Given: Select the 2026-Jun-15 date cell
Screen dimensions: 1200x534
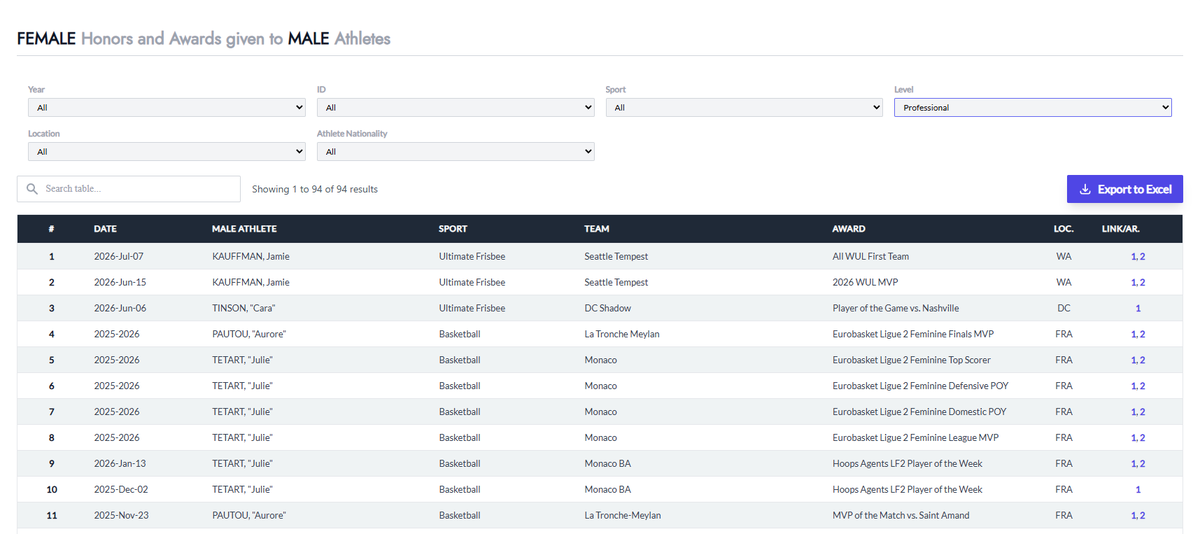Looking at the screenshot, I should pos(119,282).
